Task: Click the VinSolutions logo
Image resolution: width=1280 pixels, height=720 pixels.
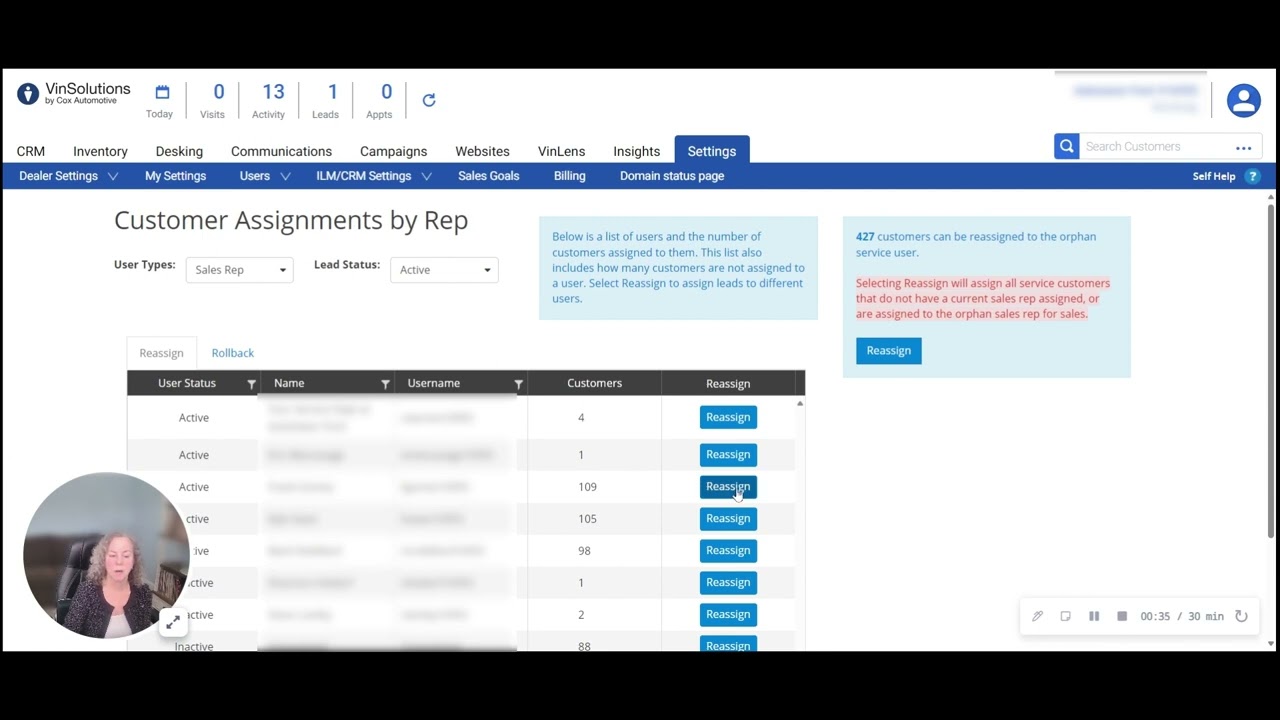Action: (74, 94)
